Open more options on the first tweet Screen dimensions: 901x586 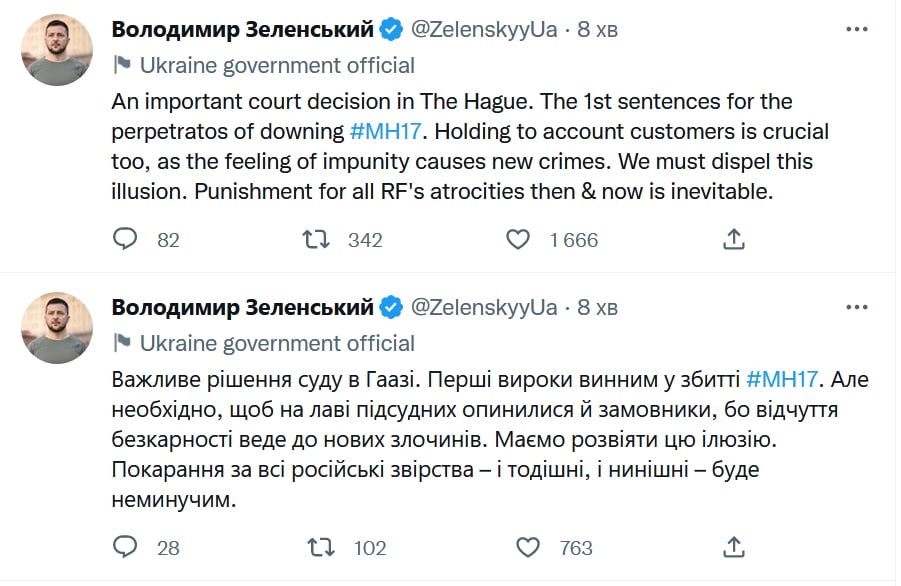[857, 30]
